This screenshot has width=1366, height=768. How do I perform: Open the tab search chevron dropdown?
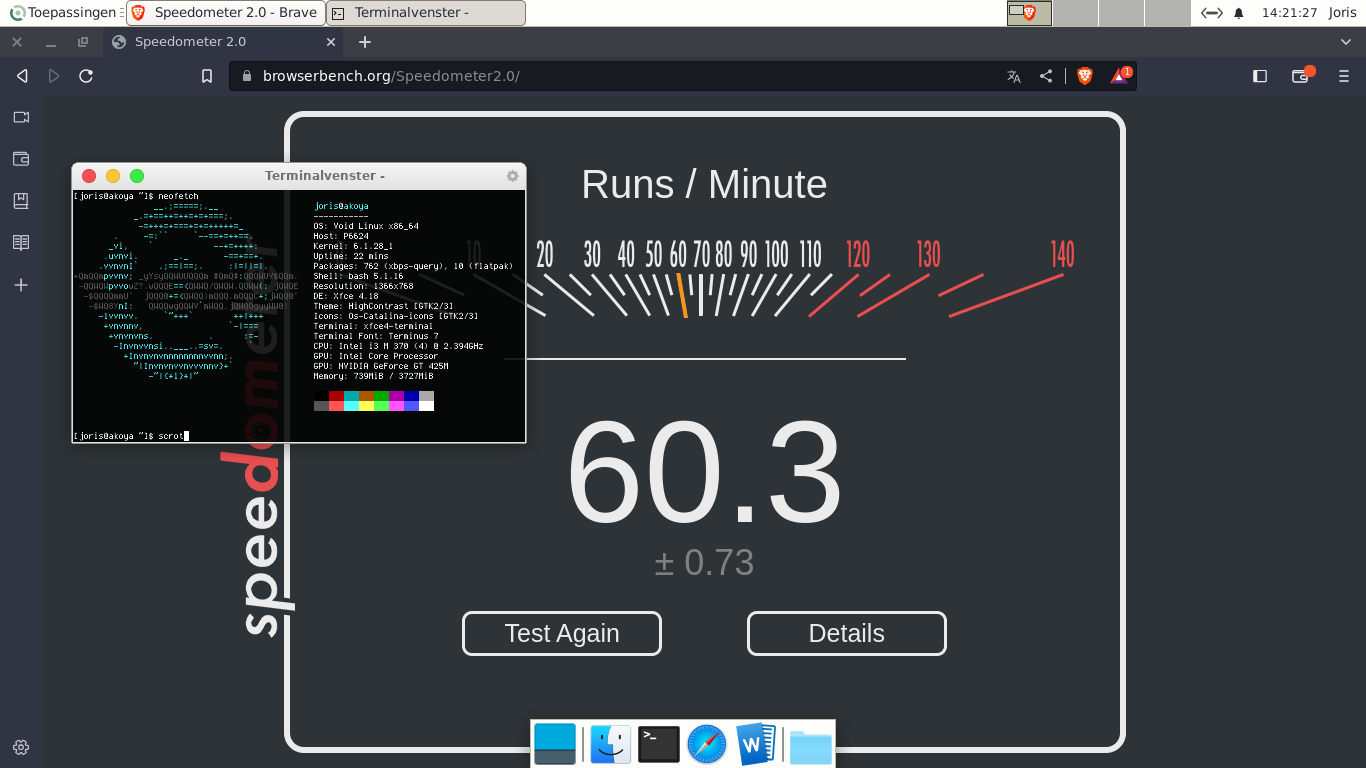point(1346,42)
